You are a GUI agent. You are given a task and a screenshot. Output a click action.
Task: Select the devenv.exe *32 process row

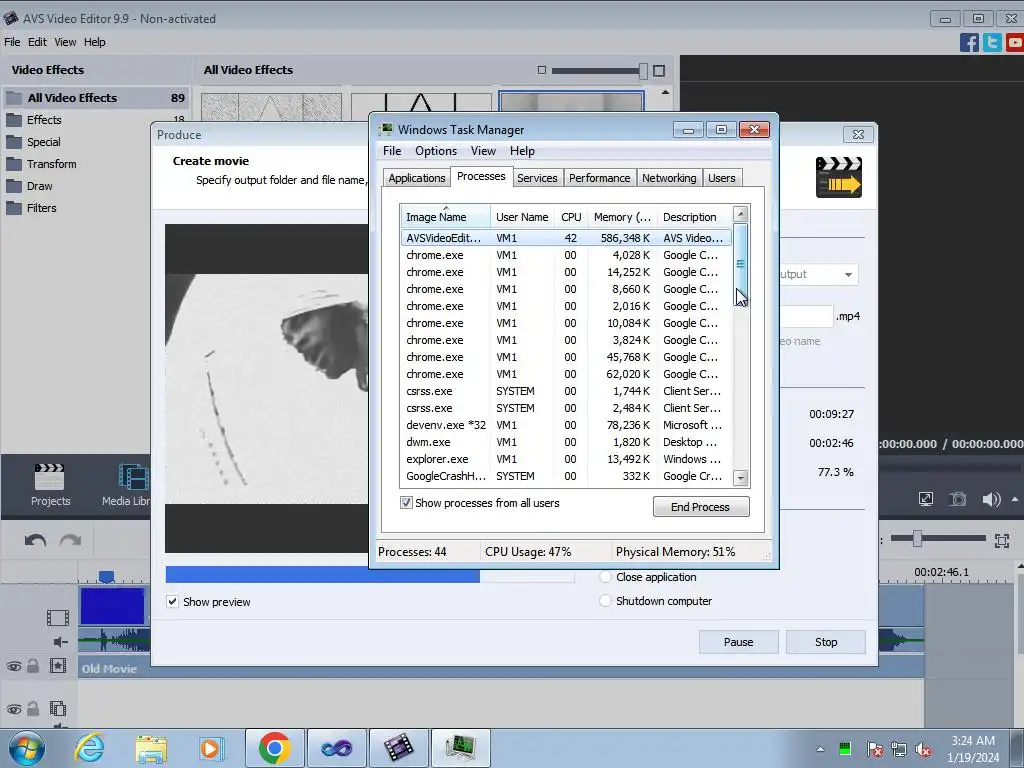coord(566,425)
